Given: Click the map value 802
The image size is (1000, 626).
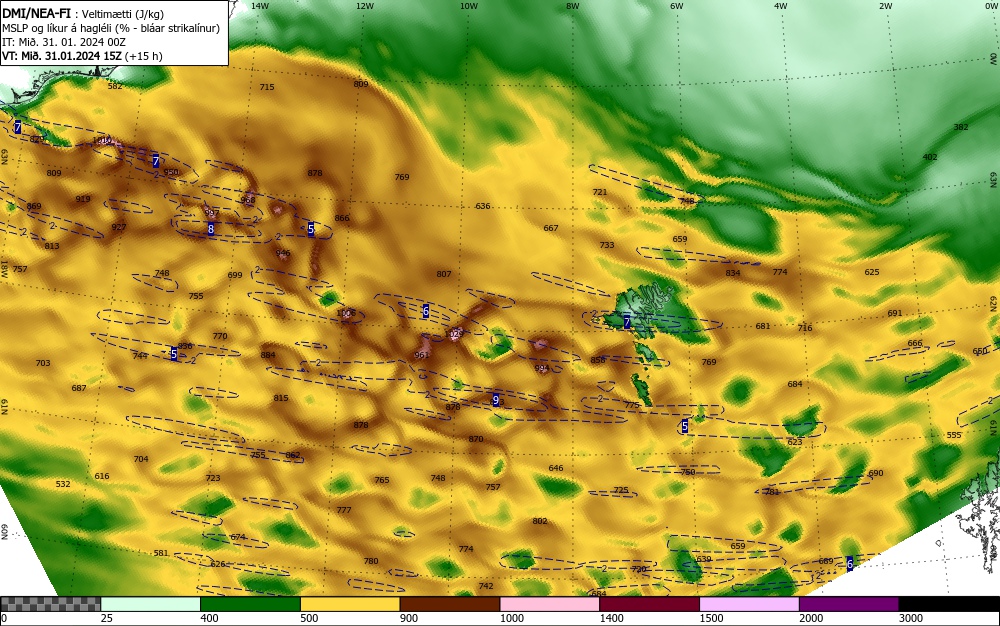Looking at the screenshot, I should [540, 521].
